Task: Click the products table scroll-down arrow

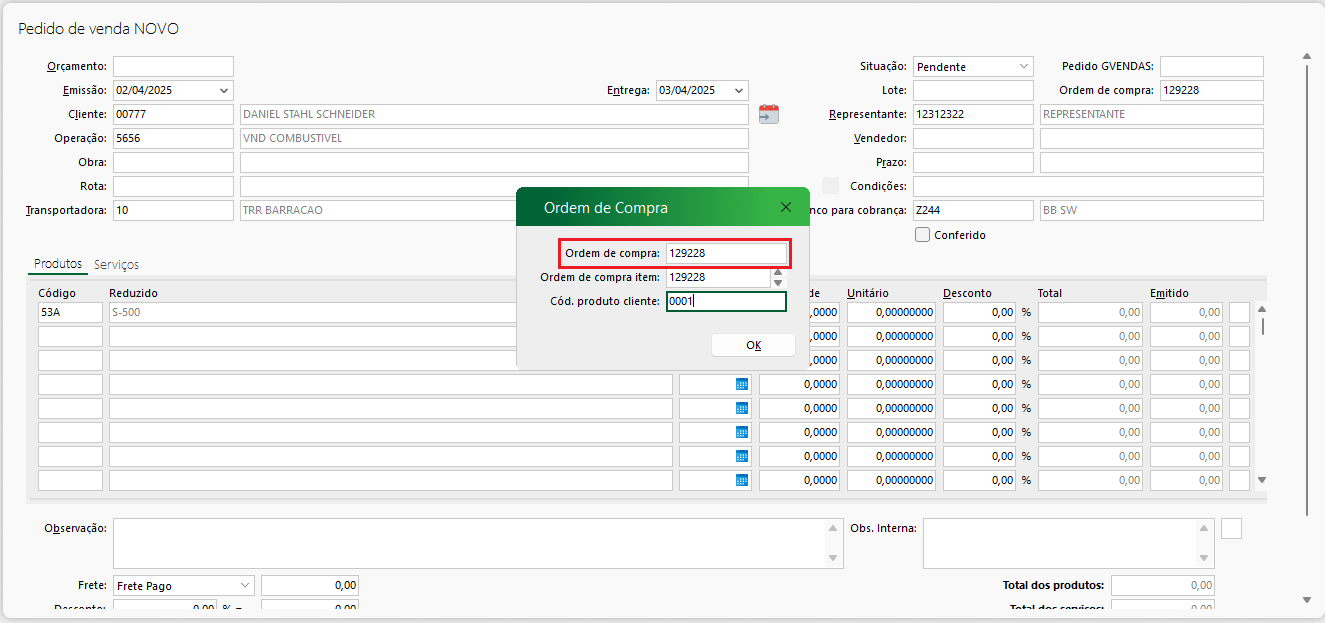Action: point(1262,480)
